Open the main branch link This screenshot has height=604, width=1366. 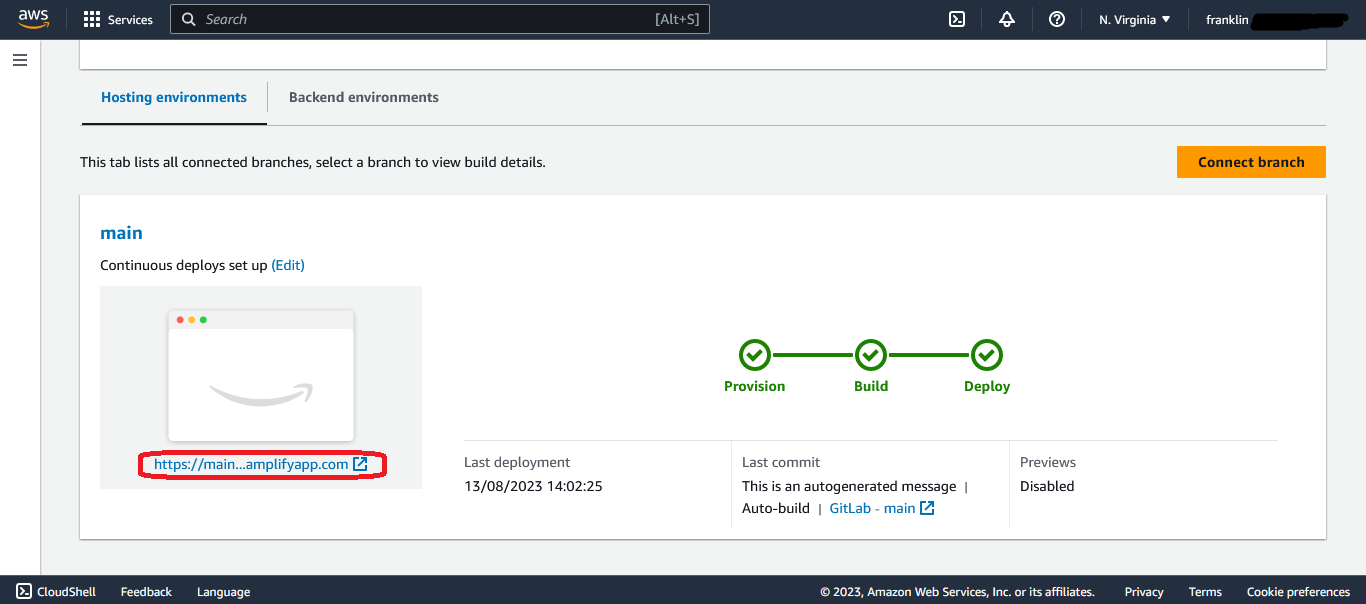point(121,233)
